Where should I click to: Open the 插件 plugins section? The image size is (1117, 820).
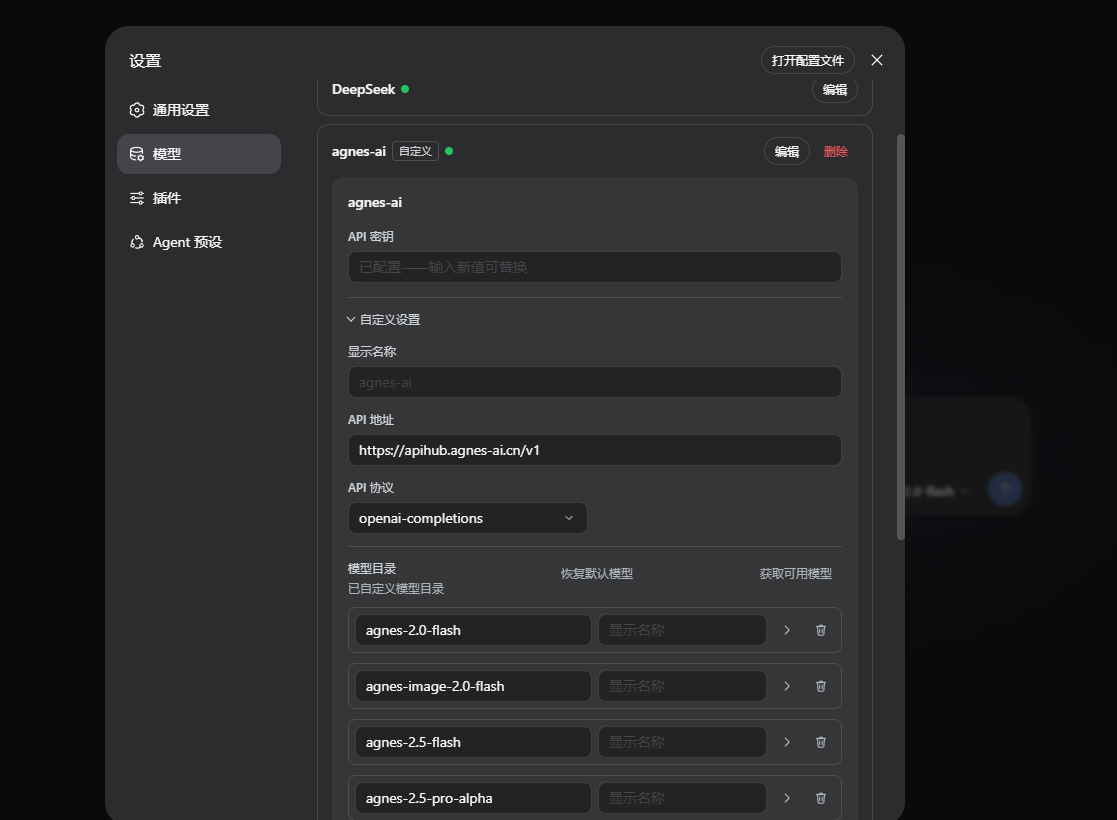coord(199,198)
